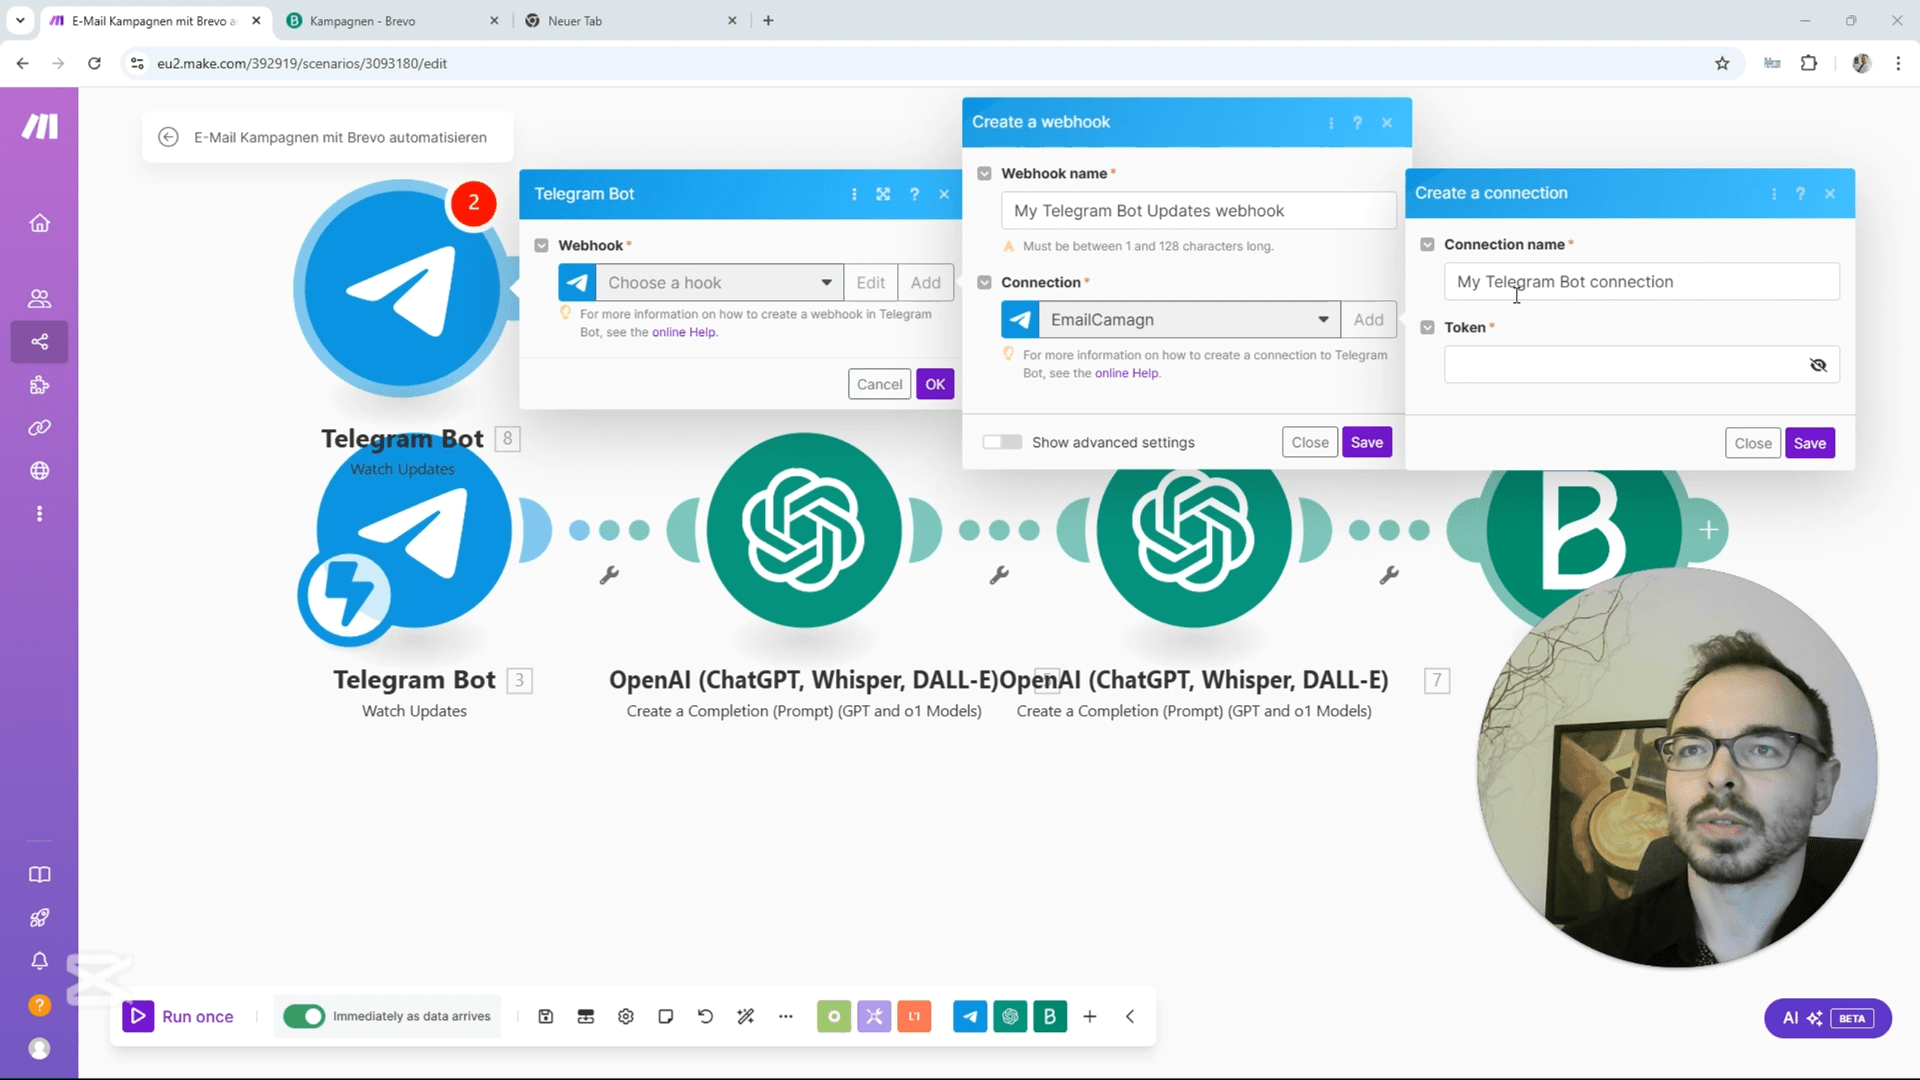The width and height of the screenshot is (1920, 1080).
Task: Switch to Kampagnen - Brevo tab
Action: 392,20
